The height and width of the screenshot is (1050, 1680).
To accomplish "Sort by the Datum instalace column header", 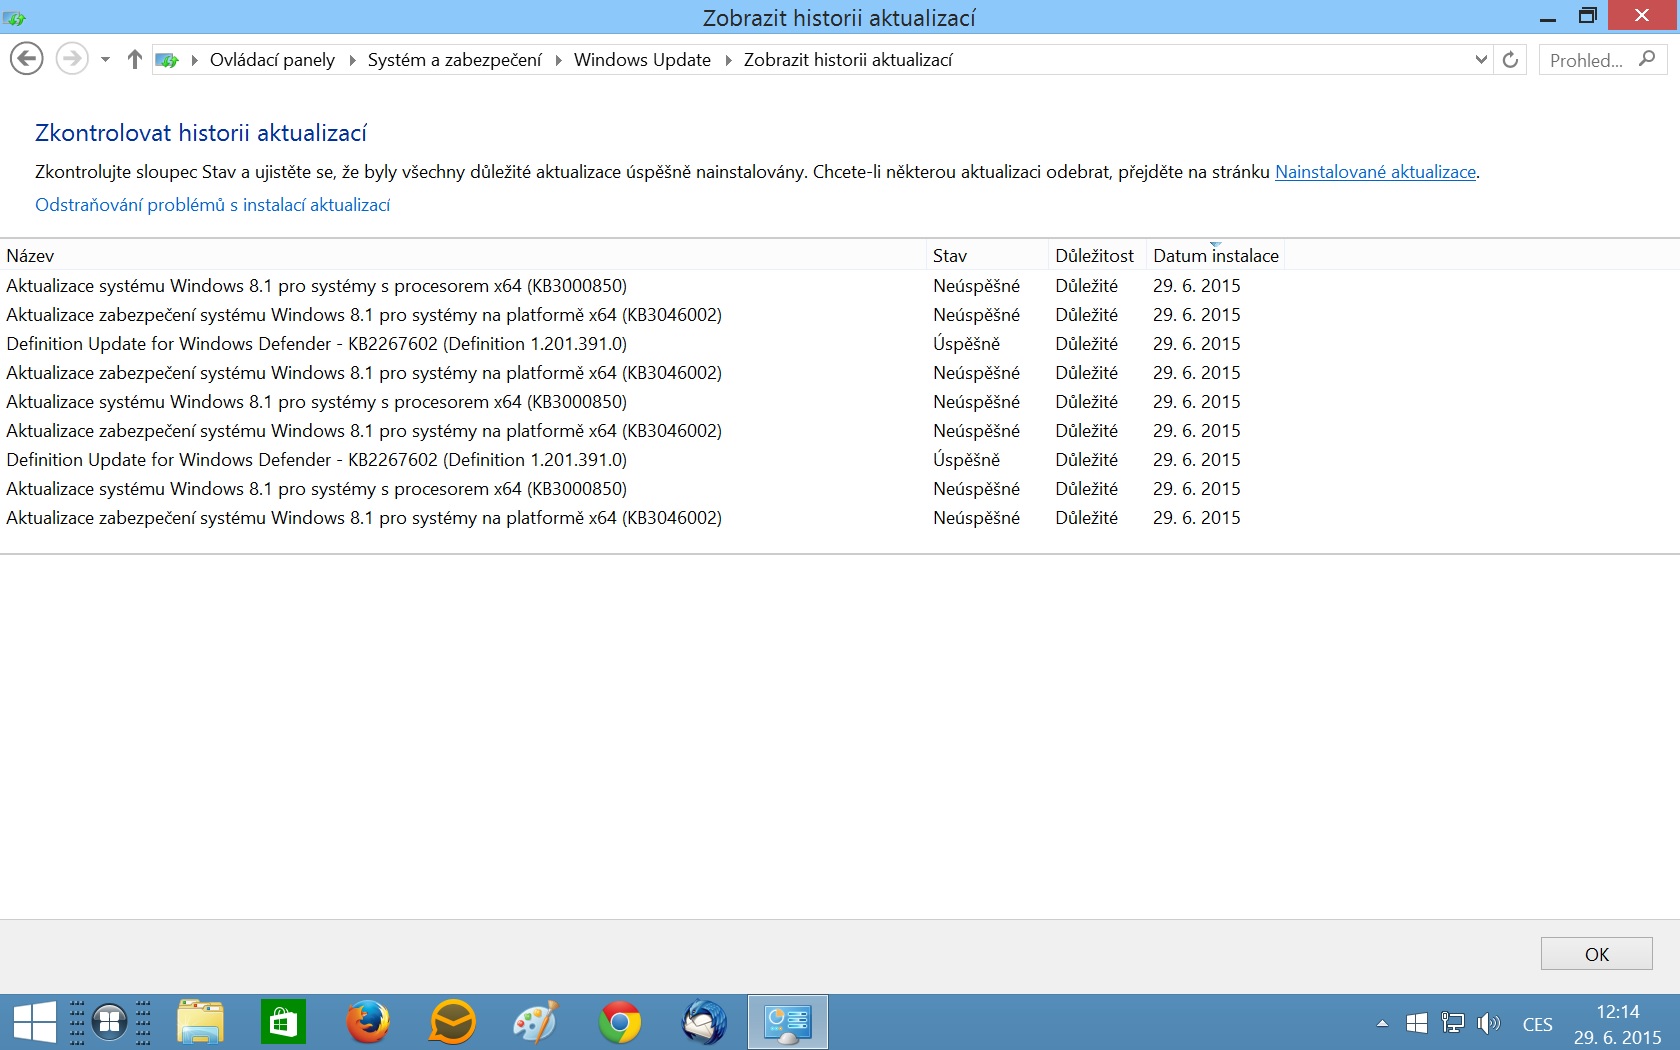I will tap(1215, 256).
